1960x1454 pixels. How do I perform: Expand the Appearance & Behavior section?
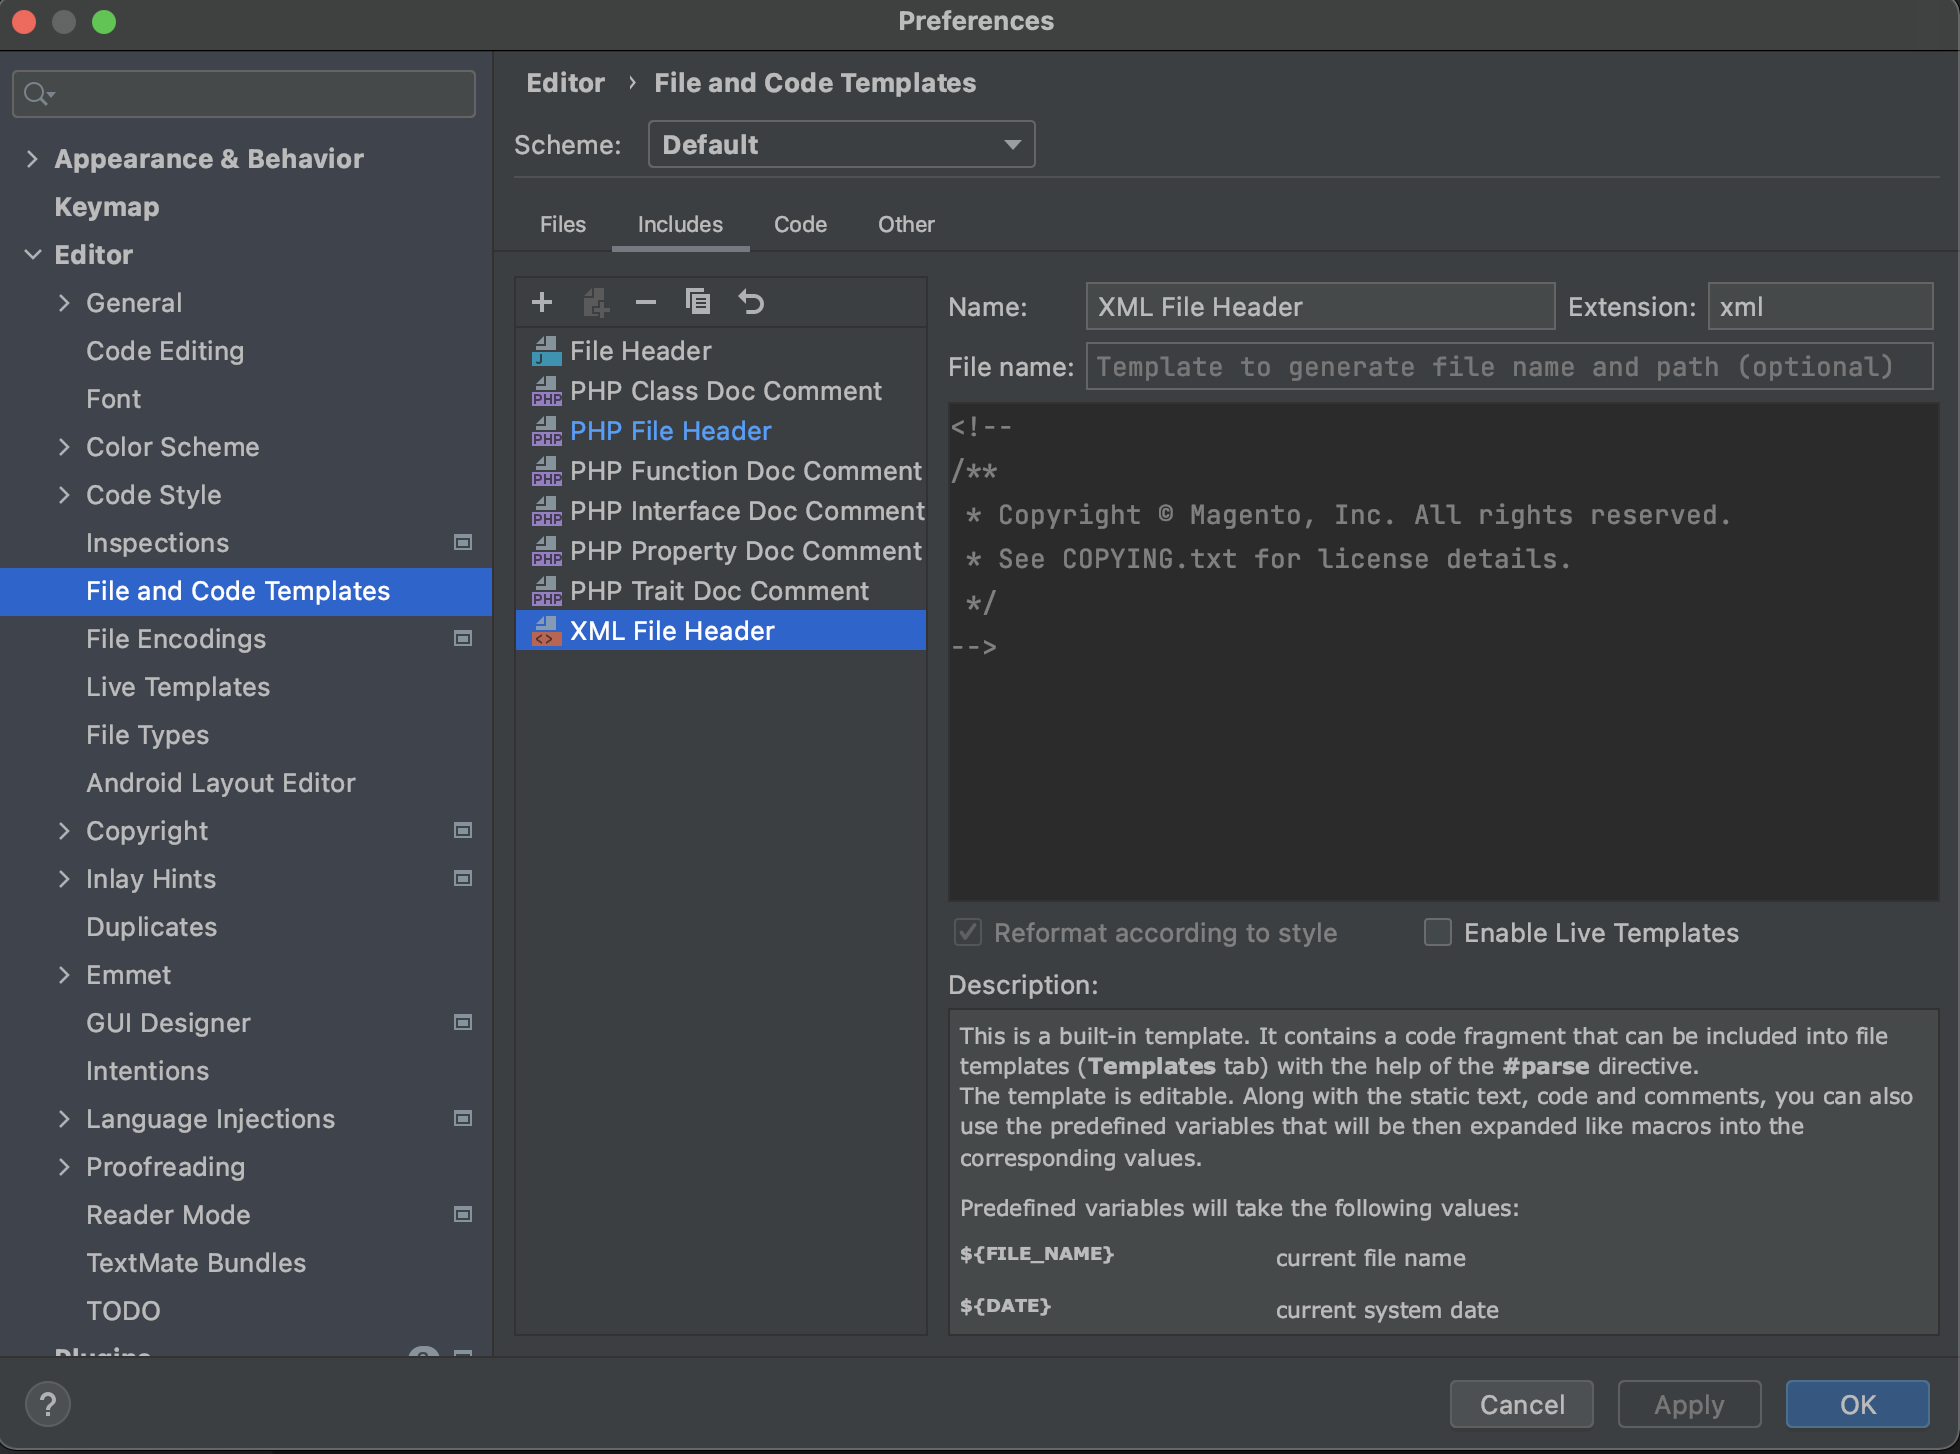32,159
